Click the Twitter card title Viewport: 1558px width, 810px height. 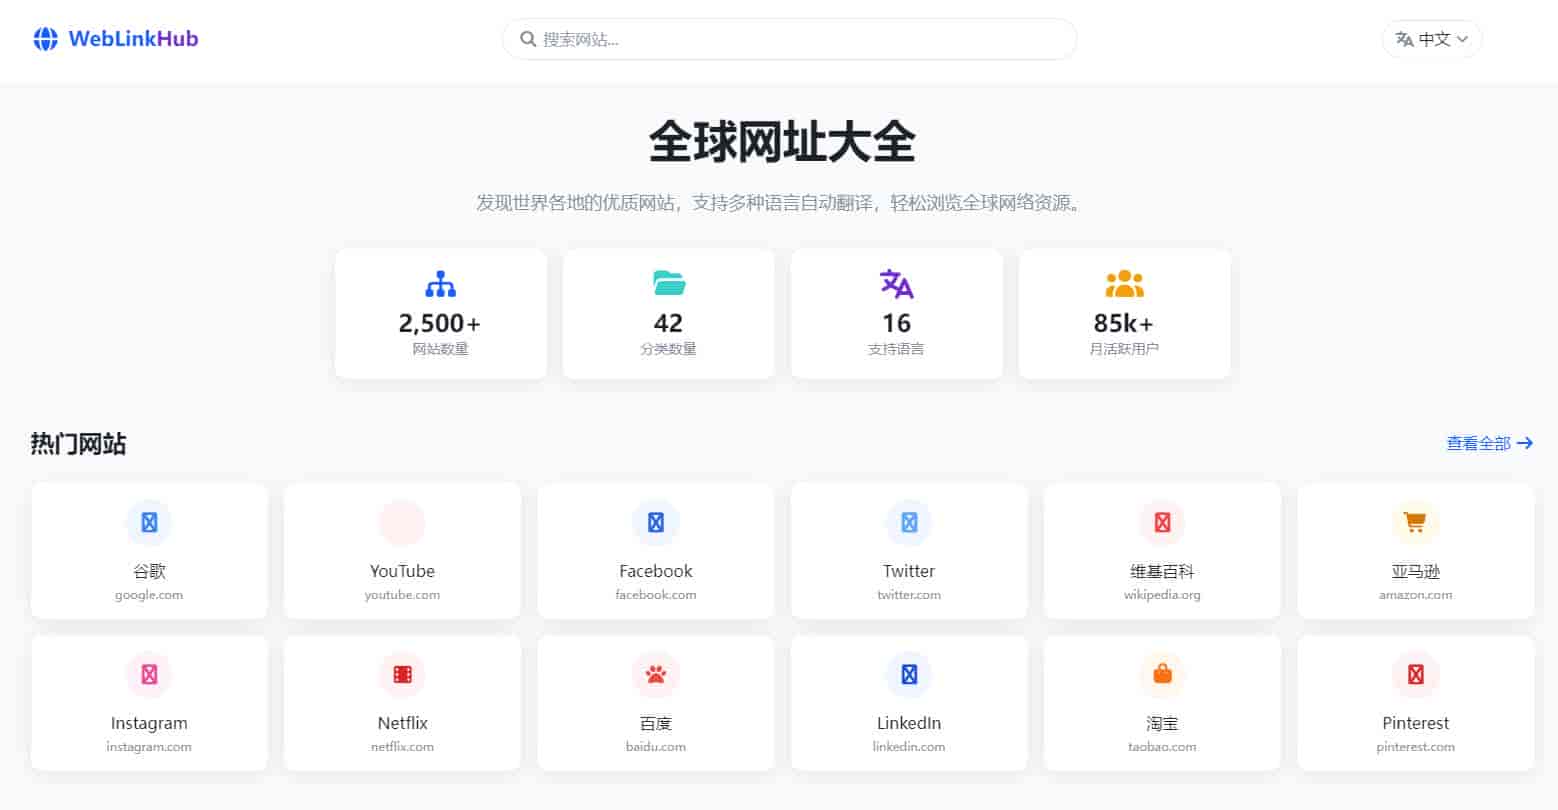tap(909, 571)
